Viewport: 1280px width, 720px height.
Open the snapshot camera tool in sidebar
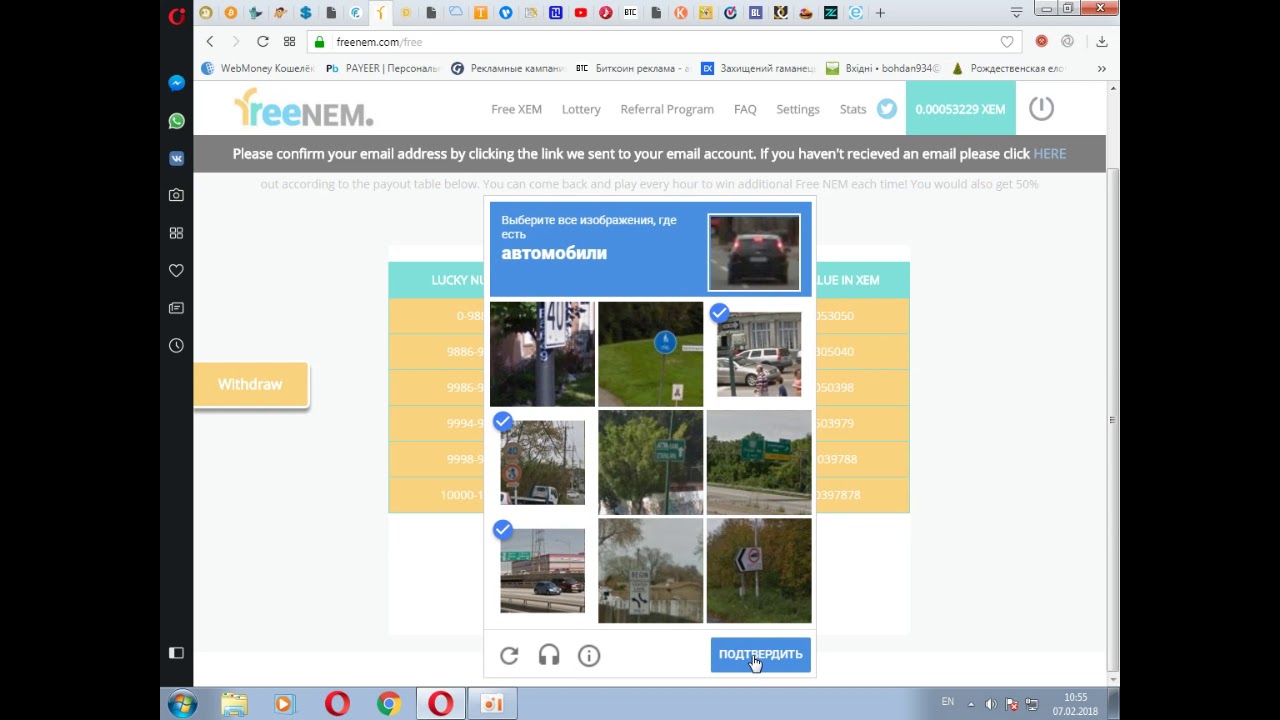point(176,195)
